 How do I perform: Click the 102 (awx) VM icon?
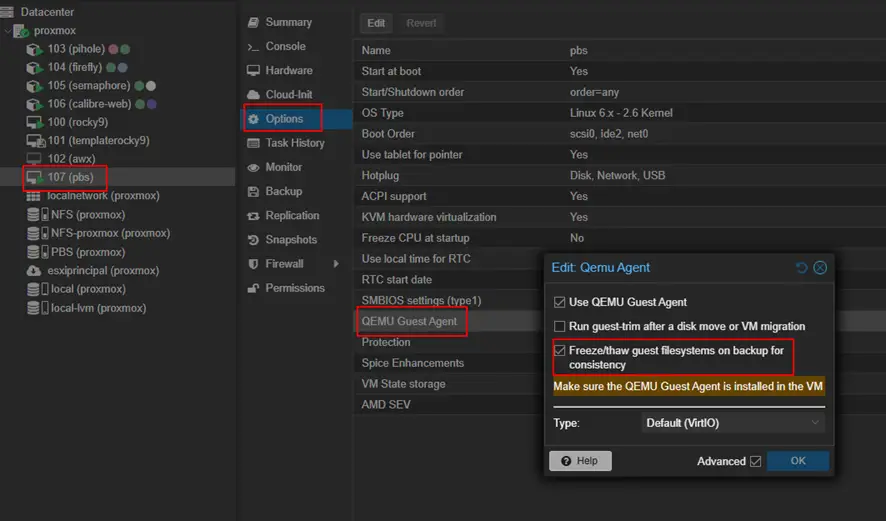[34, 159]
